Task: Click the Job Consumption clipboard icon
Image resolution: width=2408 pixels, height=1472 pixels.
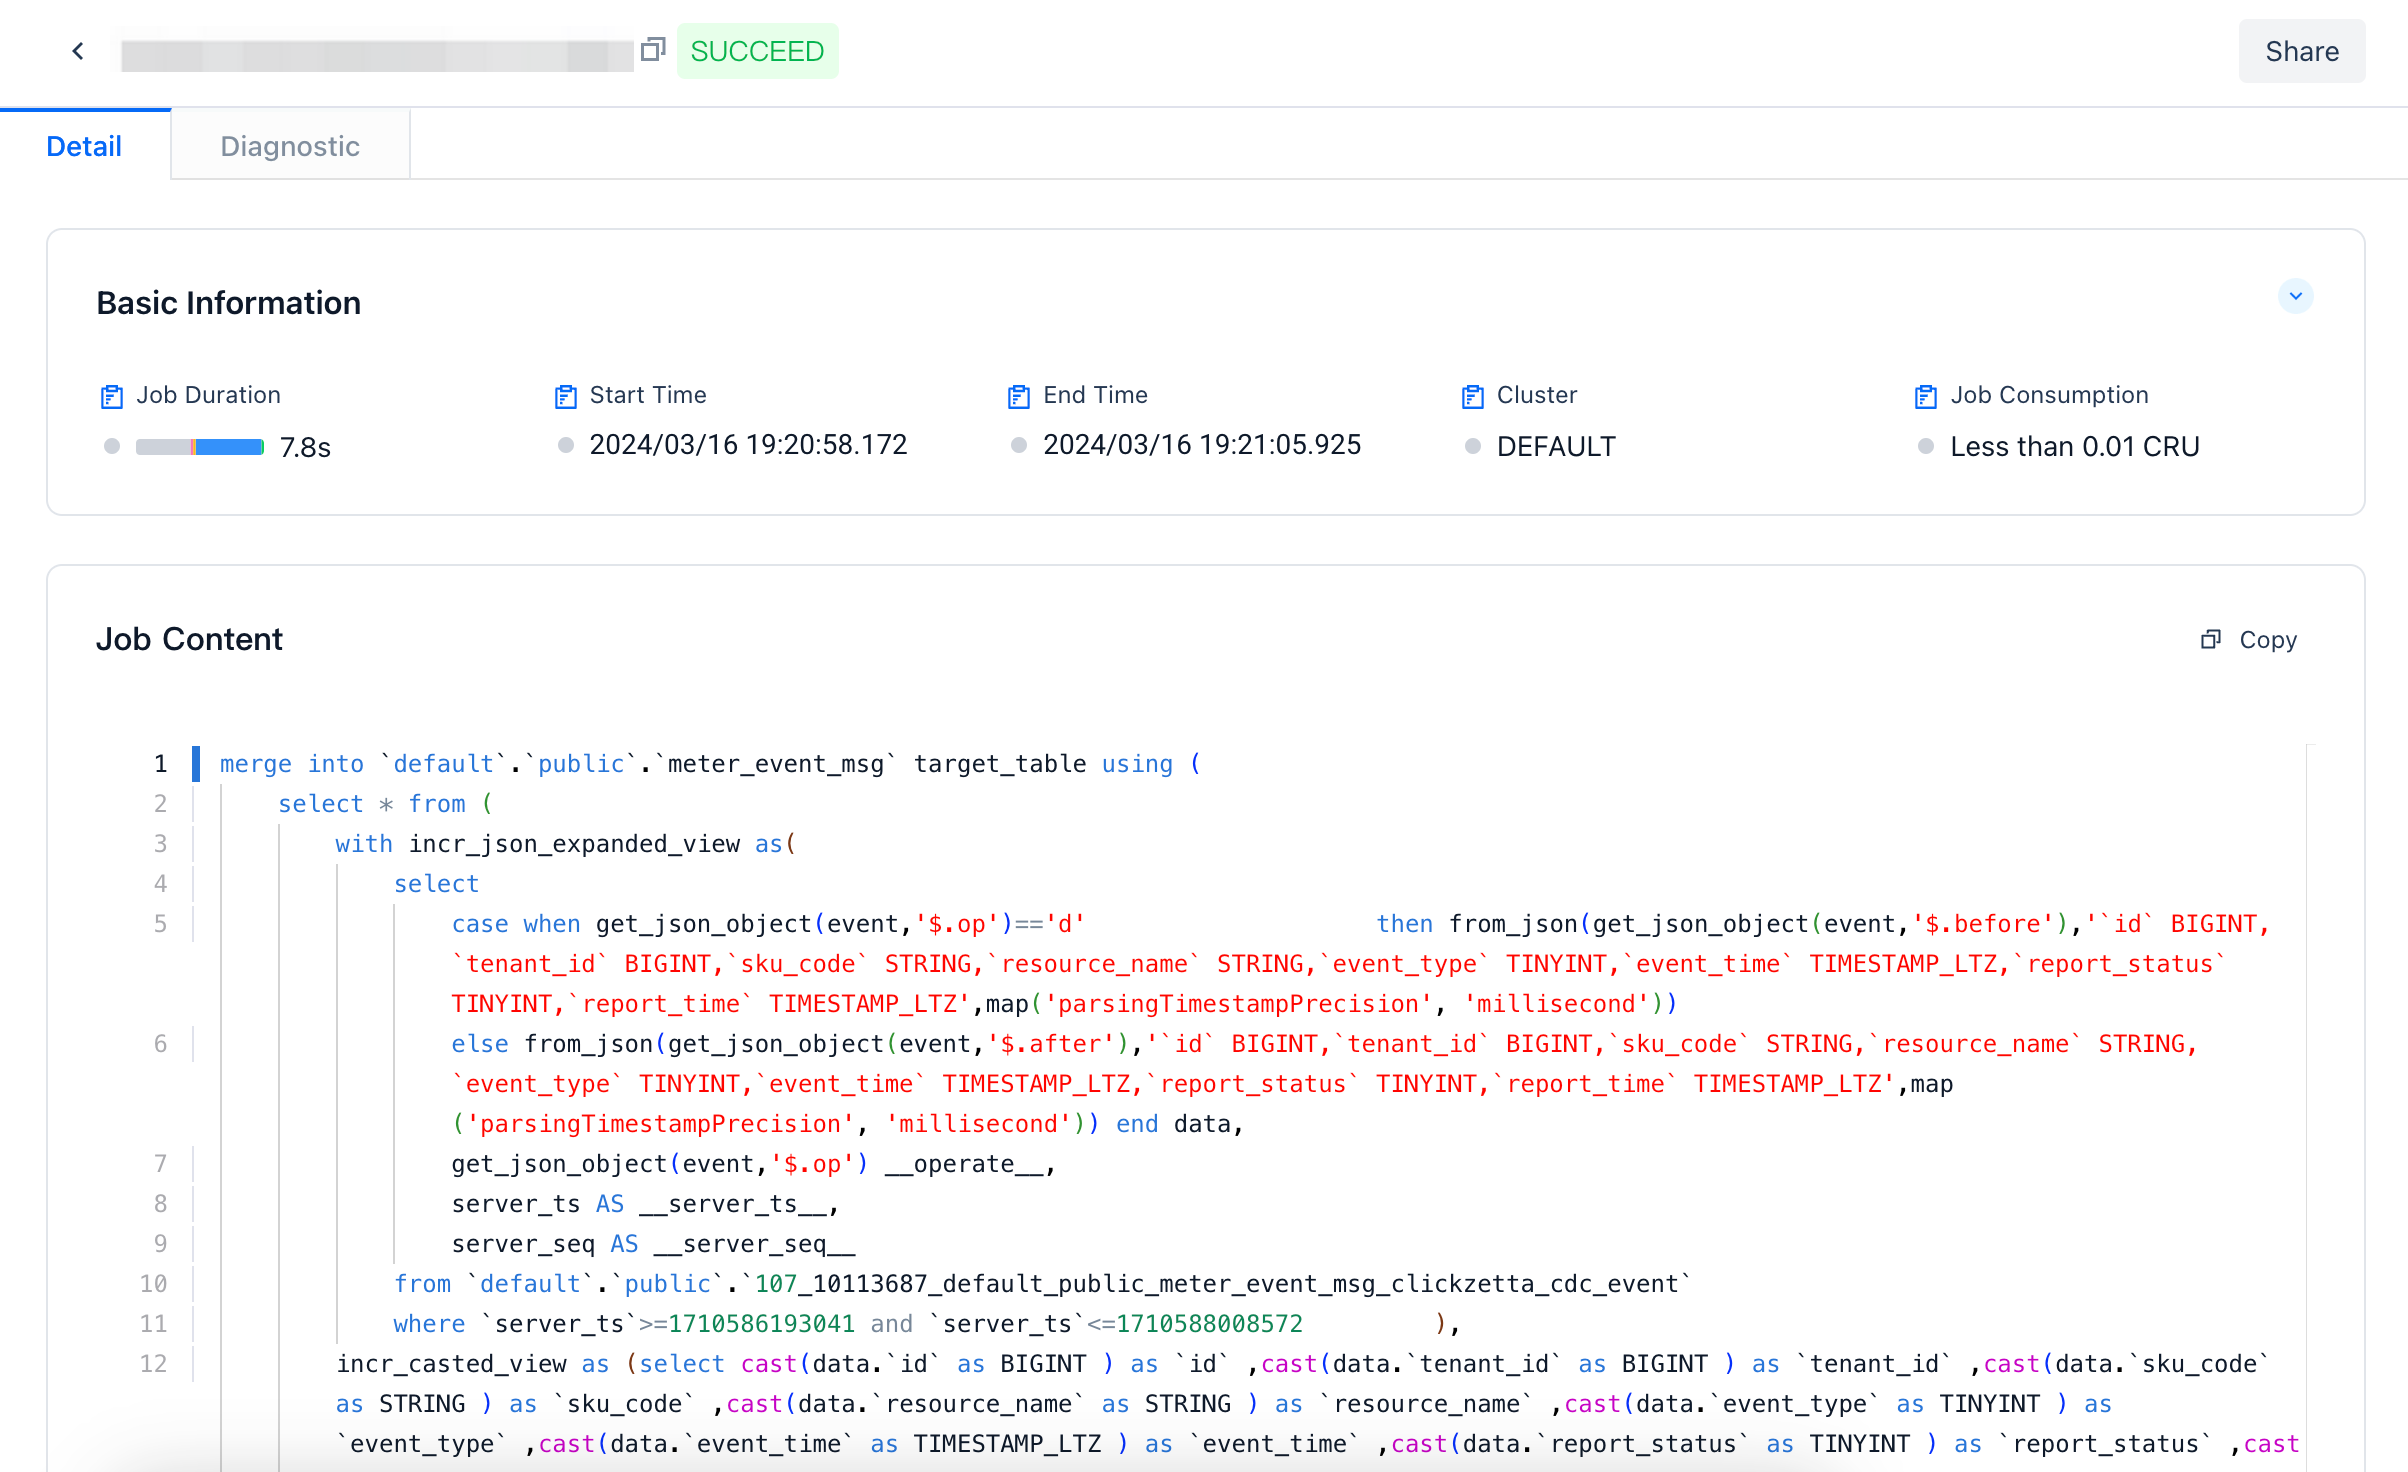Action: [1925, 396]
